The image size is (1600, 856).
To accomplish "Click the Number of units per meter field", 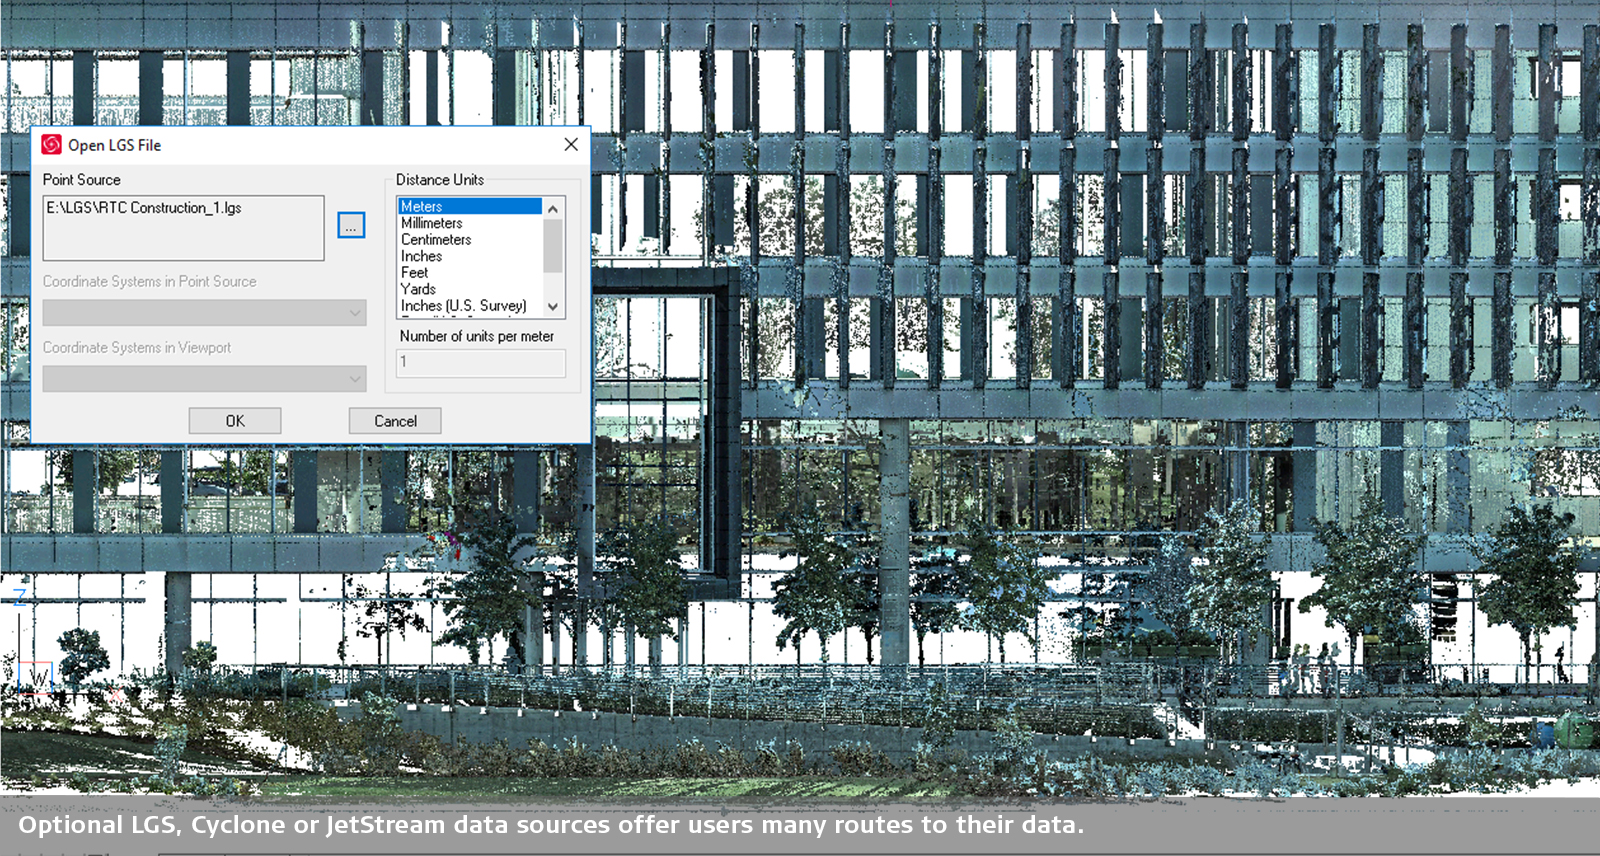I will (x=482, y=363).
